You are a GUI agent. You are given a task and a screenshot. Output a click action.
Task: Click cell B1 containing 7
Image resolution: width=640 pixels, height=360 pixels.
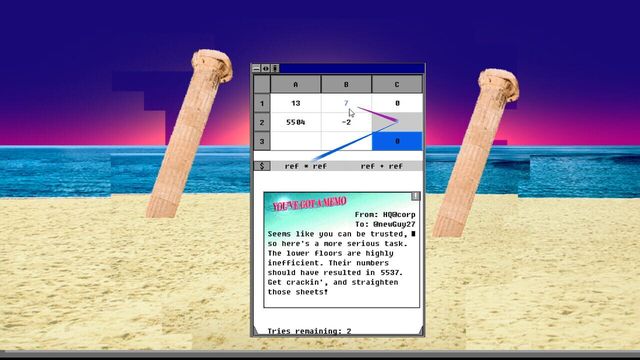pos(346,103)
